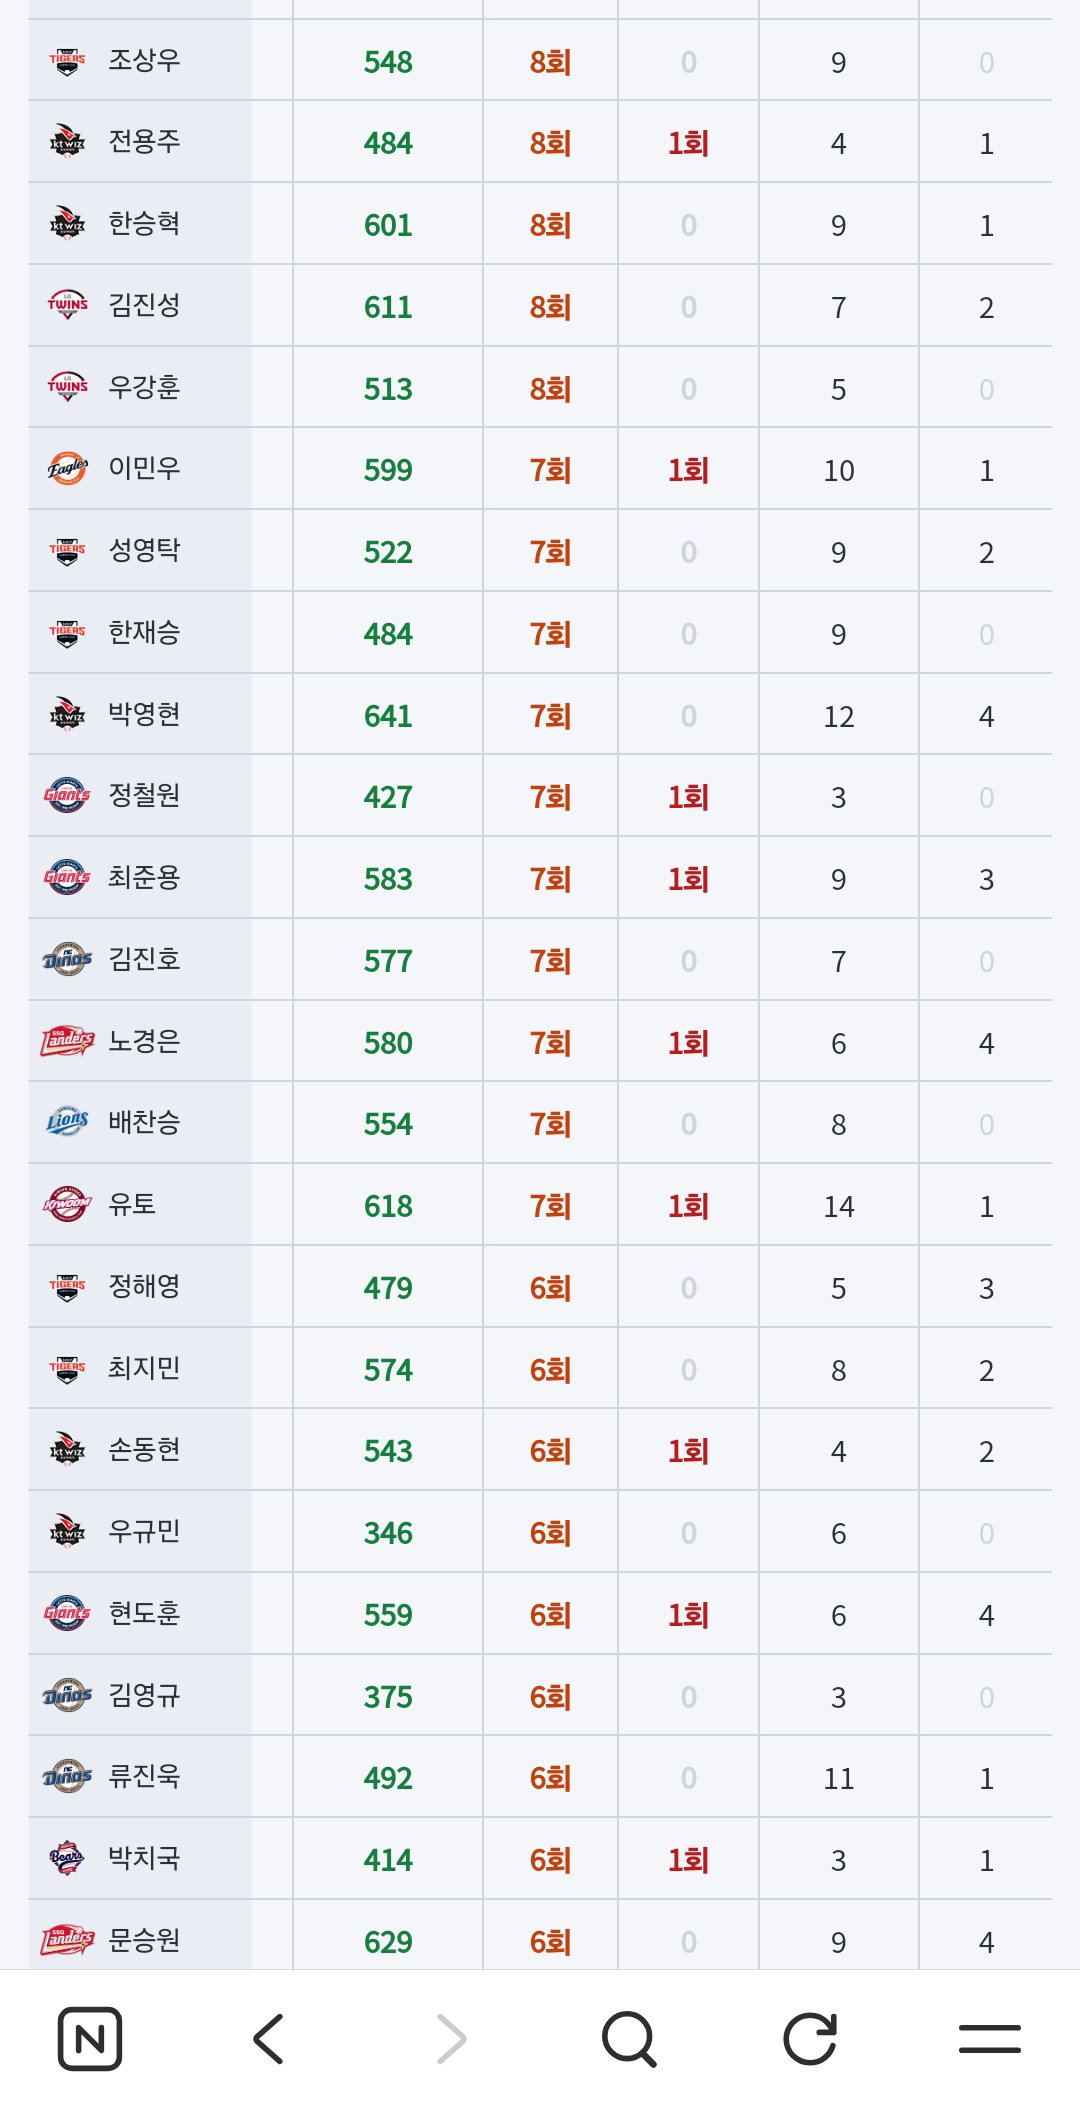1080x2109 pixels.
Task: Select player name 조상우
Action: (144, 60)
